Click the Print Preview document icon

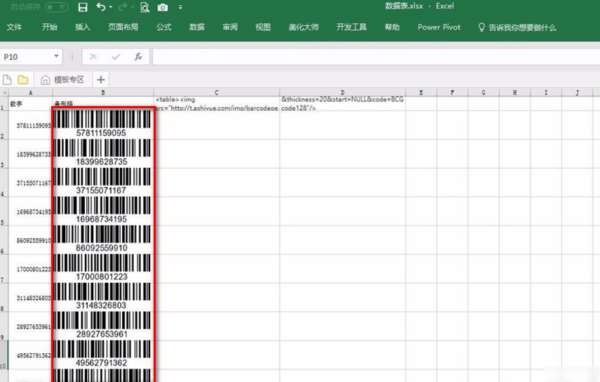(x=145, y=7)
